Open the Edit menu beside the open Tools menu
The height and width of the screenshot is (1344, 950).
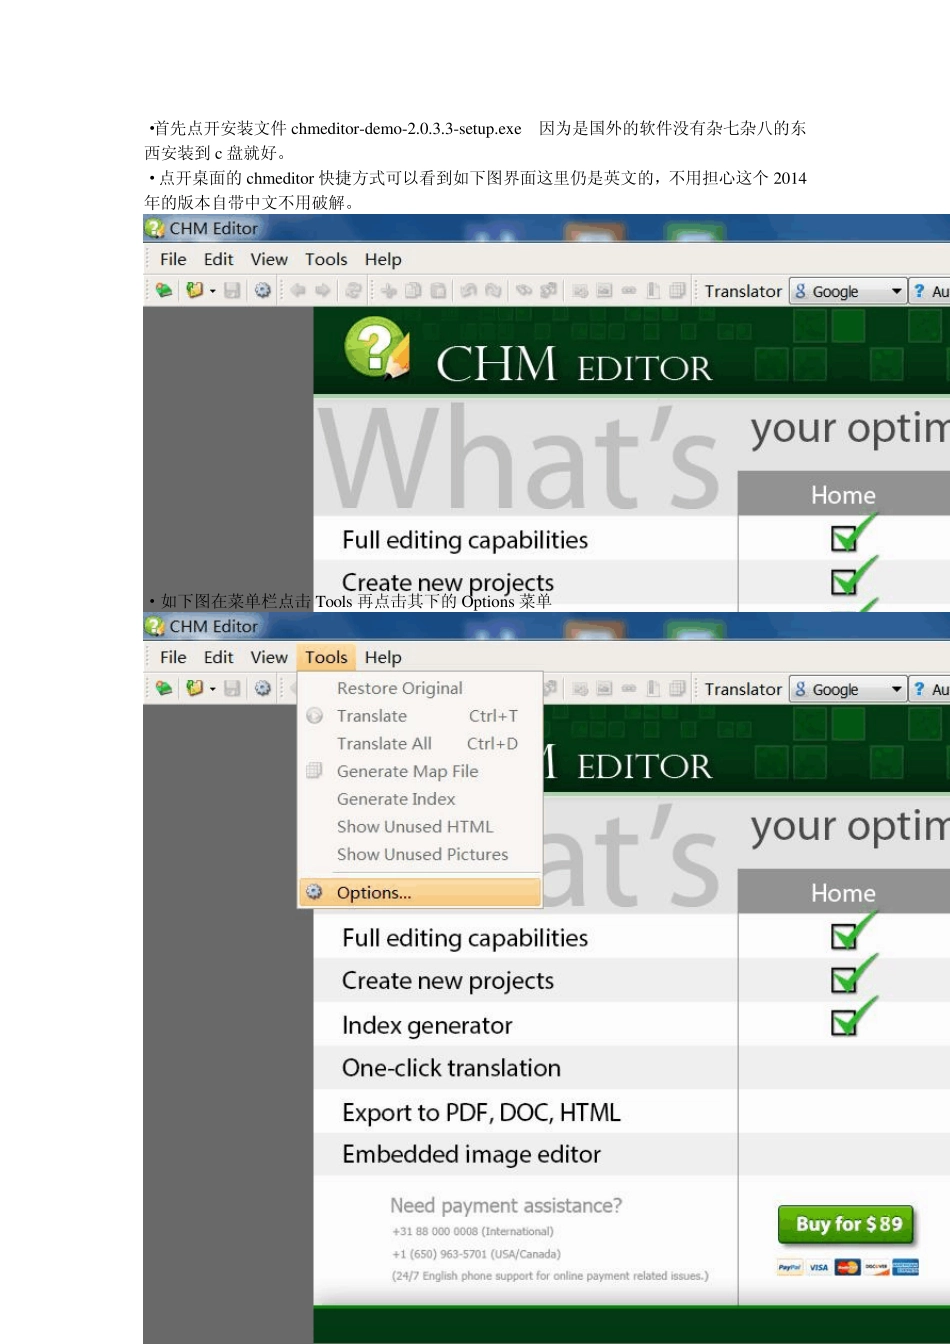218,657
